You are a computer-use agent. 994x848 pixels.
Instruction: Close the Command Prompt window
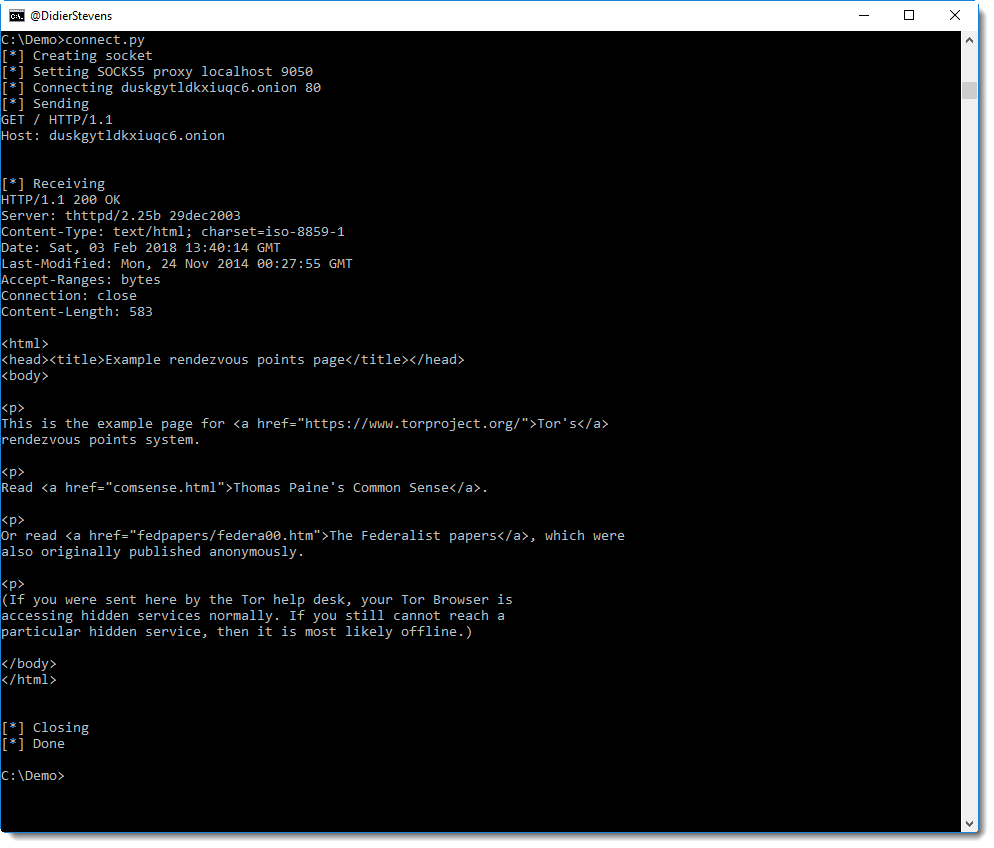(954, 15)
